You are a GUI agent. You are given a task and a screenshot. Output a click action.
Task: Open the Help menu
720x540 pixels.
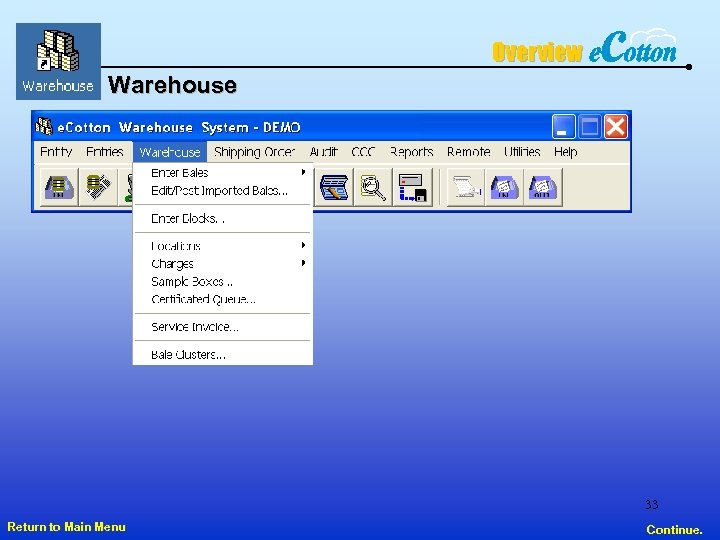coord(565,152)
